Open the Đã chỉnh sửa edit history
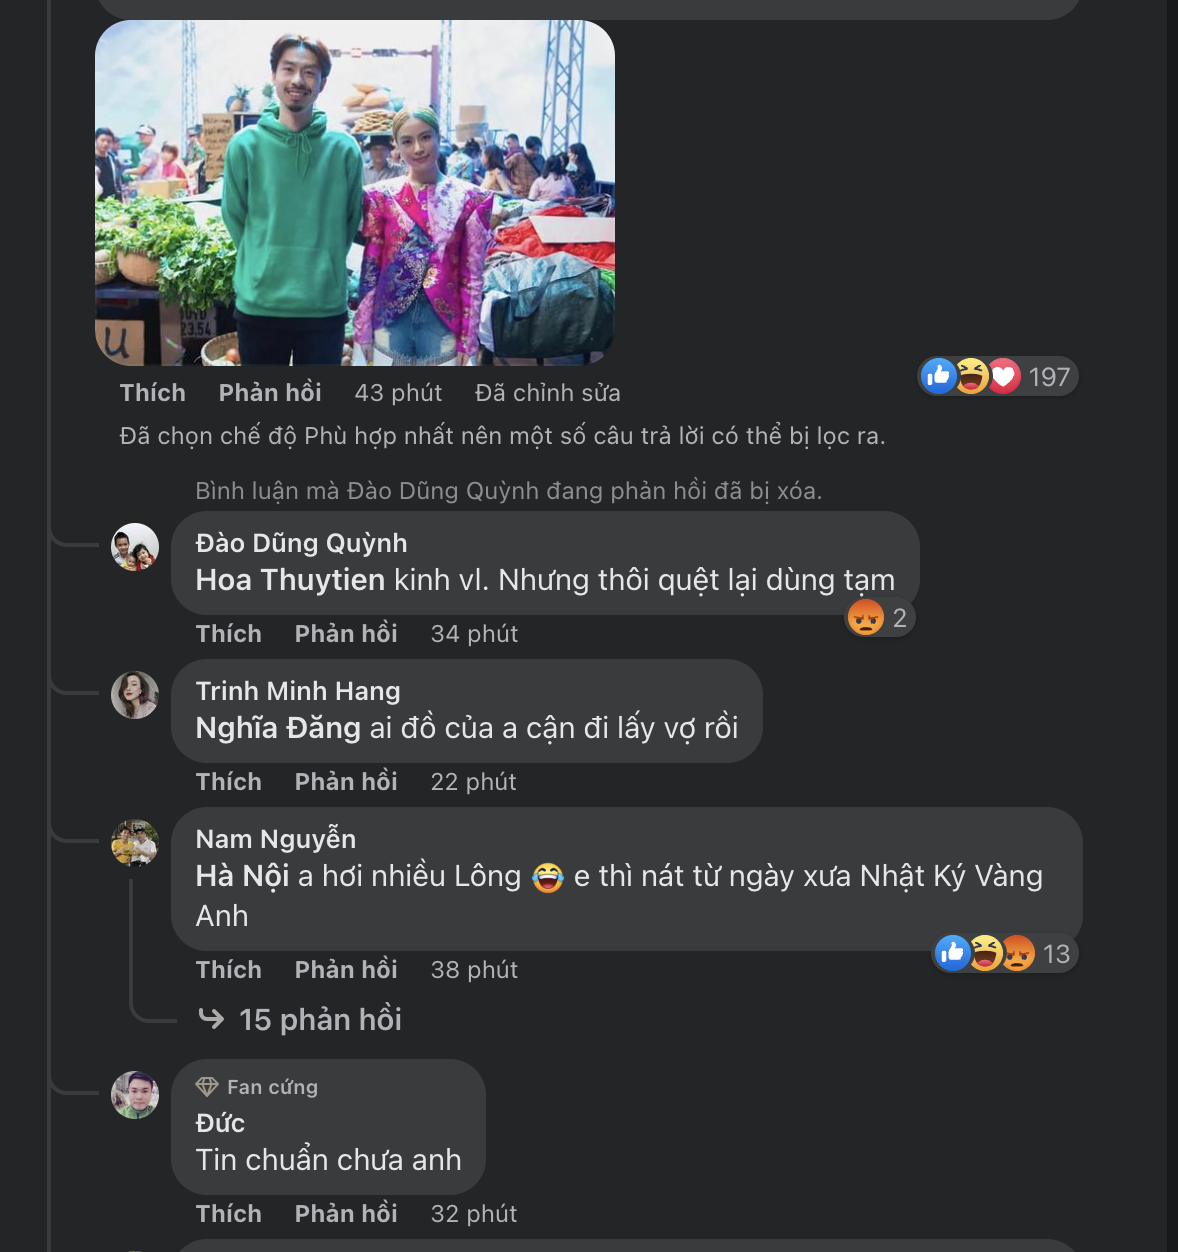 click(x=547, y=393)
